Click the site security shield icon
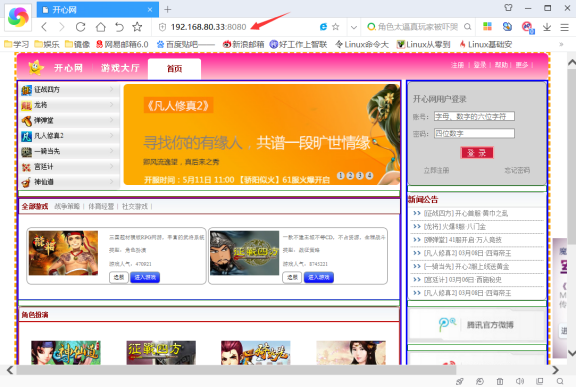This screenshot has height=387, width=576. [162, 27]
